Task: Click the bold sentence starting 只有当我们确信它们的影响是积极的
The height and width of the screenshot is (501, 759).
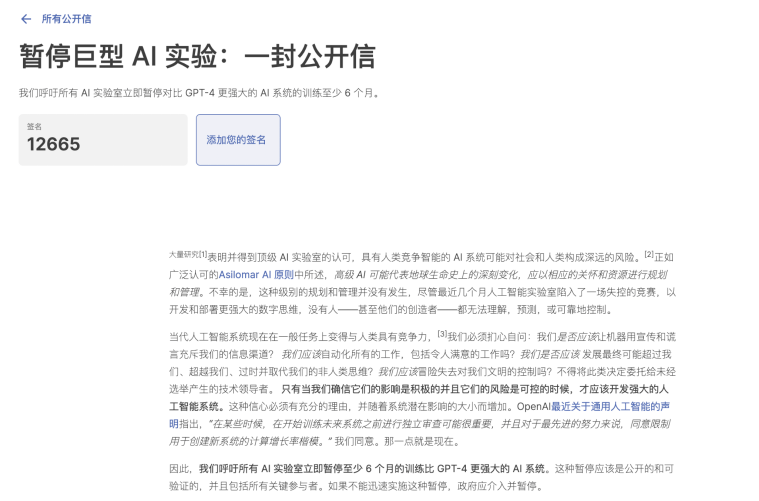Action: 474,389
